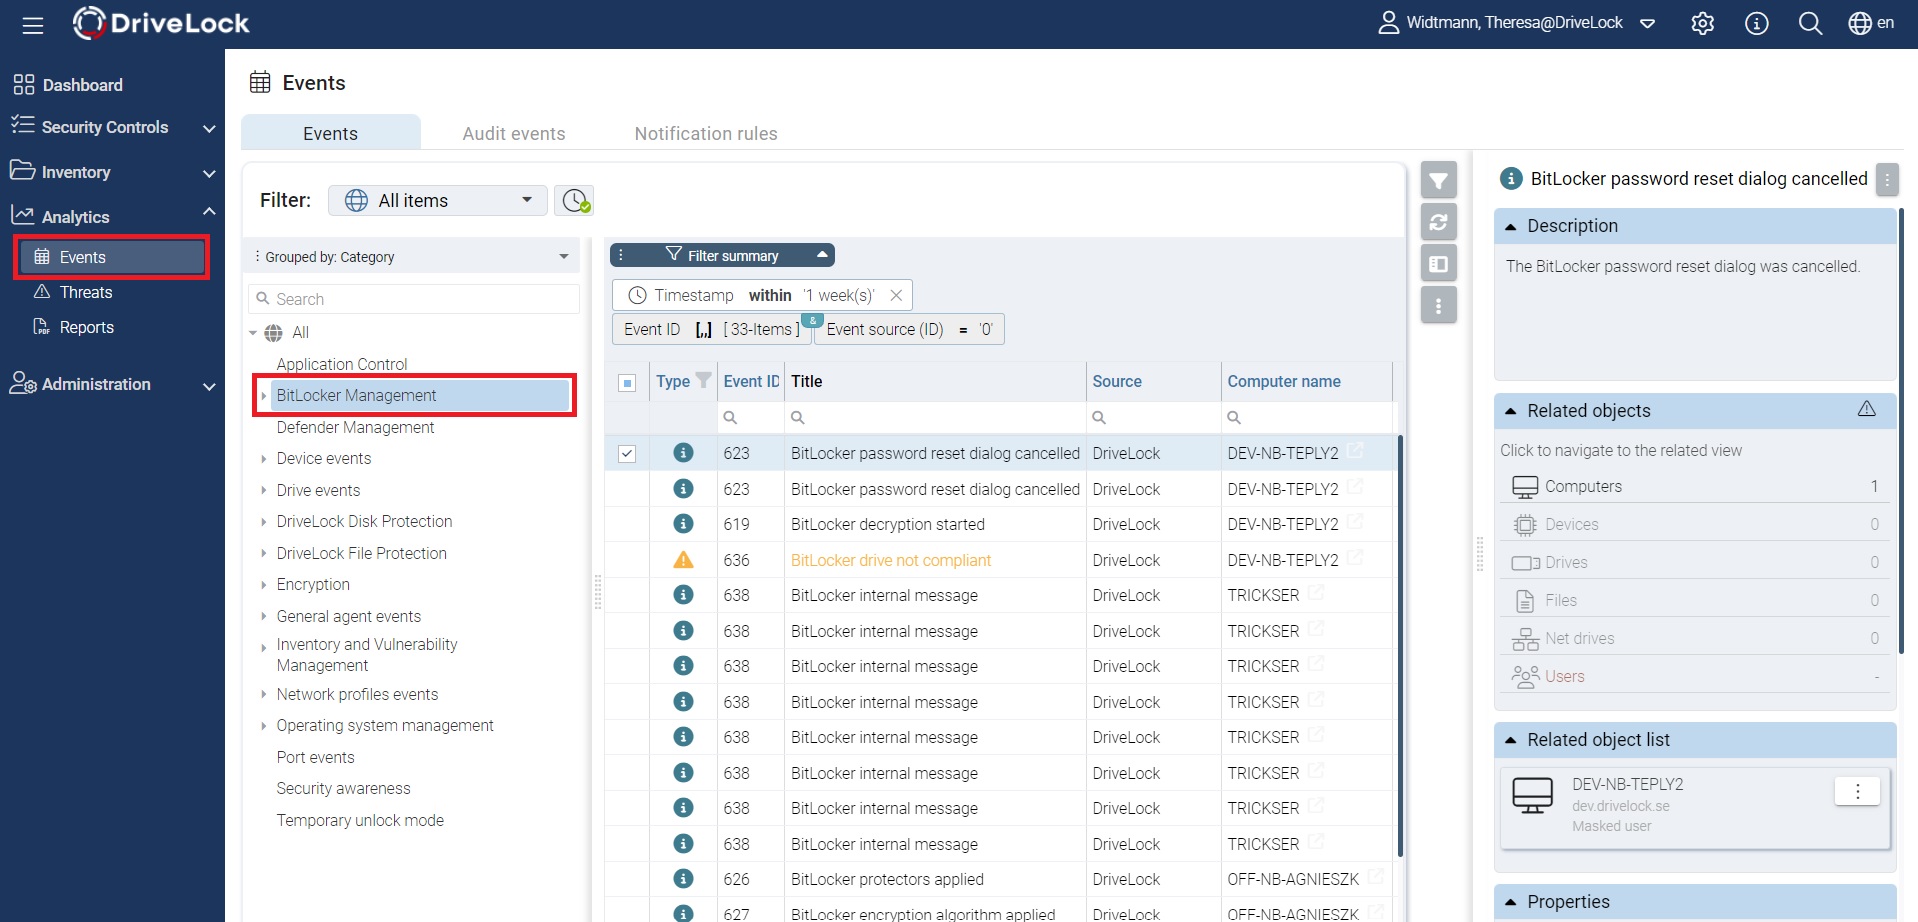Open the information icon in header
Viewport: 1918px width, 922px height.
[x=1757, y=23]
